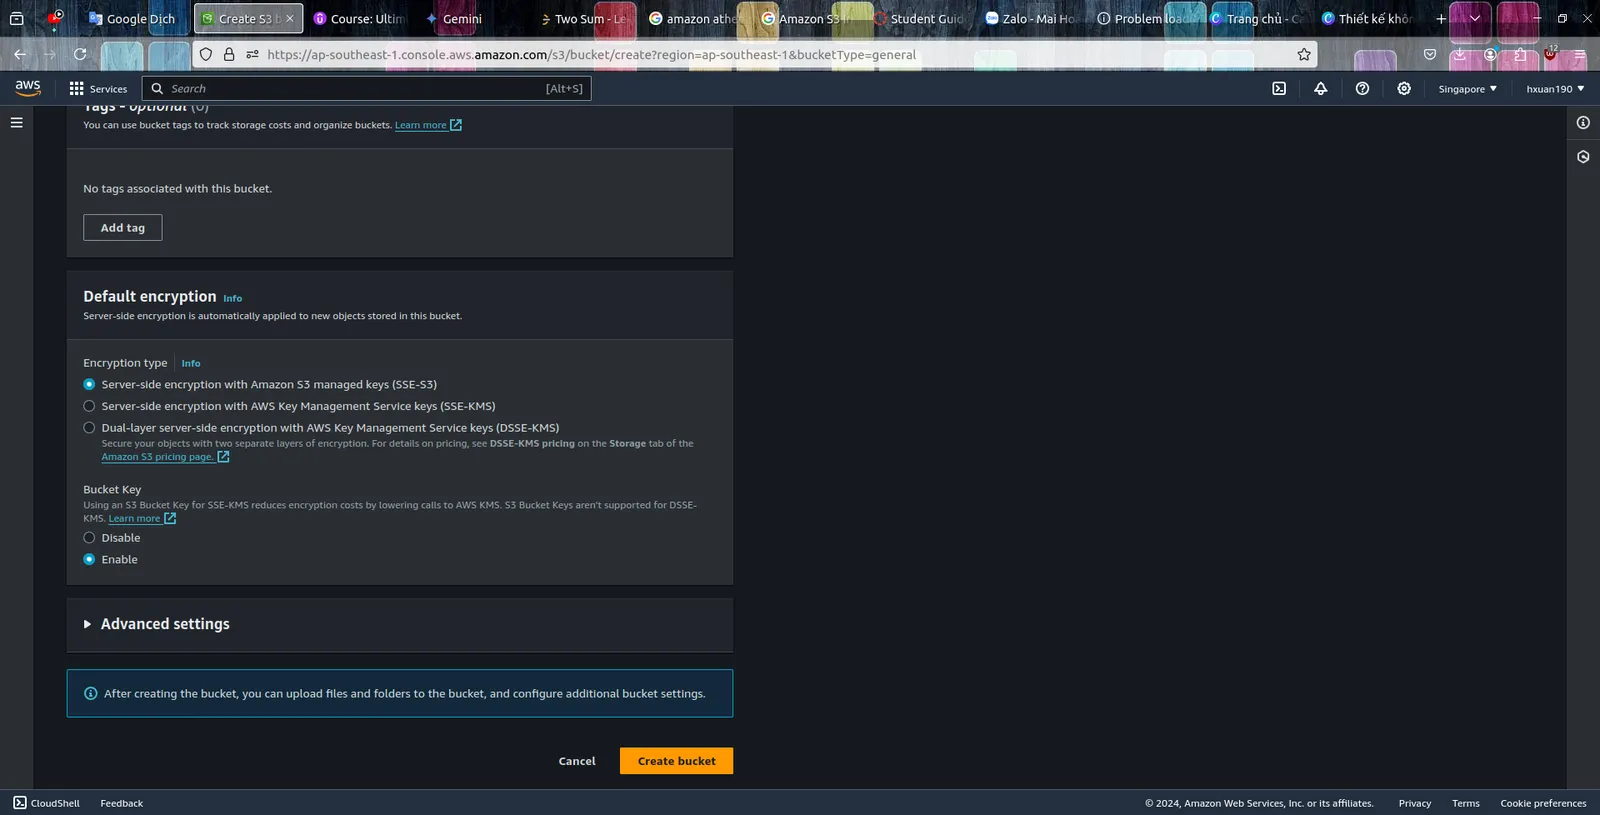The image size is (1600, 815).
Task: Switch to the Google Dịch tab
Action: 133,18
